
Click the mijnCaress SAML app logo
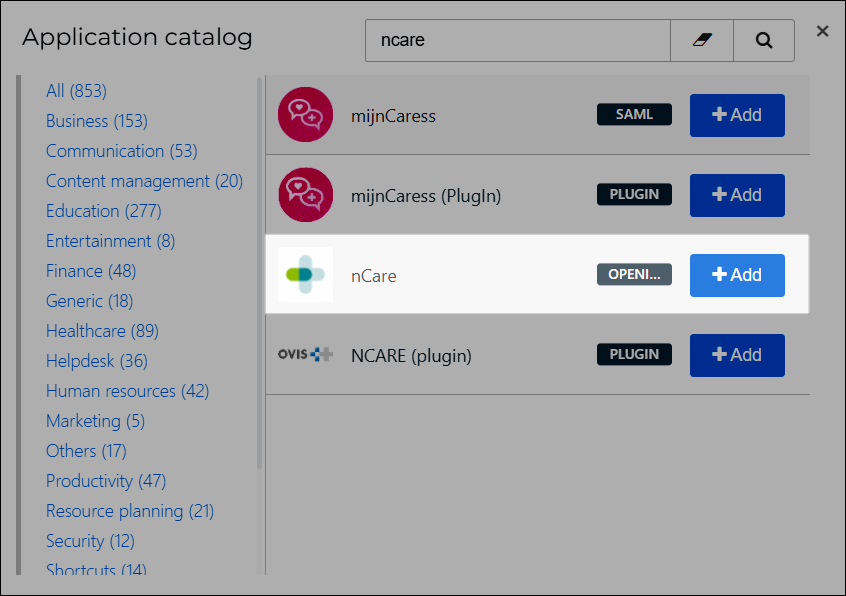click(x=305, y=115)
